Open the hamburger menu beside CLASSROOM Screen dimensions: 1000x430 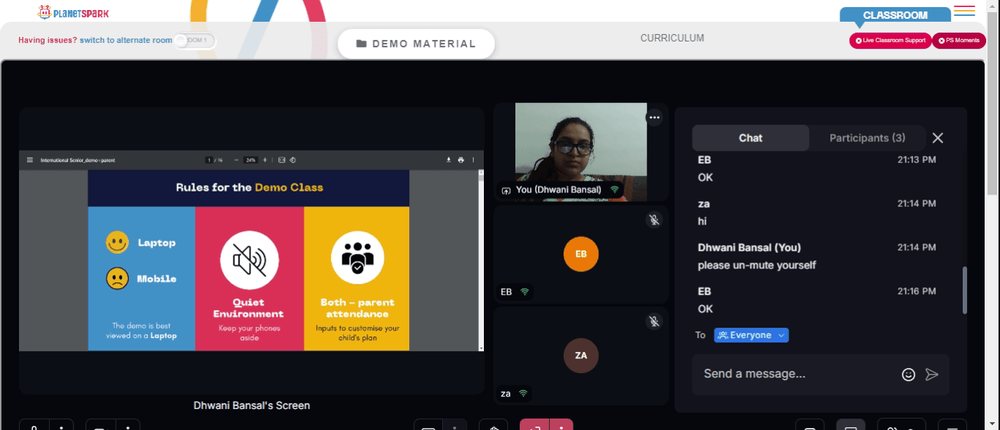(x=964, y=11)
